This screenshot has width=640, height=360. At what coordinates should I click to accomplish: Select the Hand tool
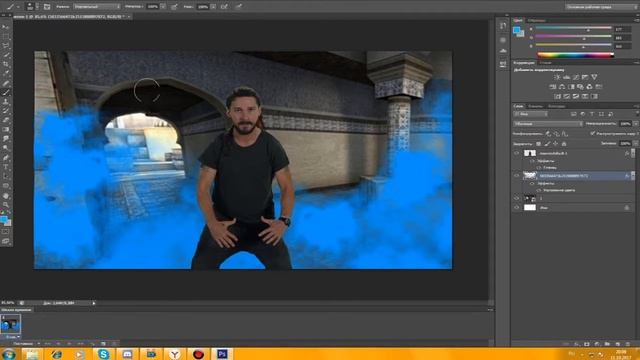tap(6, 196)
